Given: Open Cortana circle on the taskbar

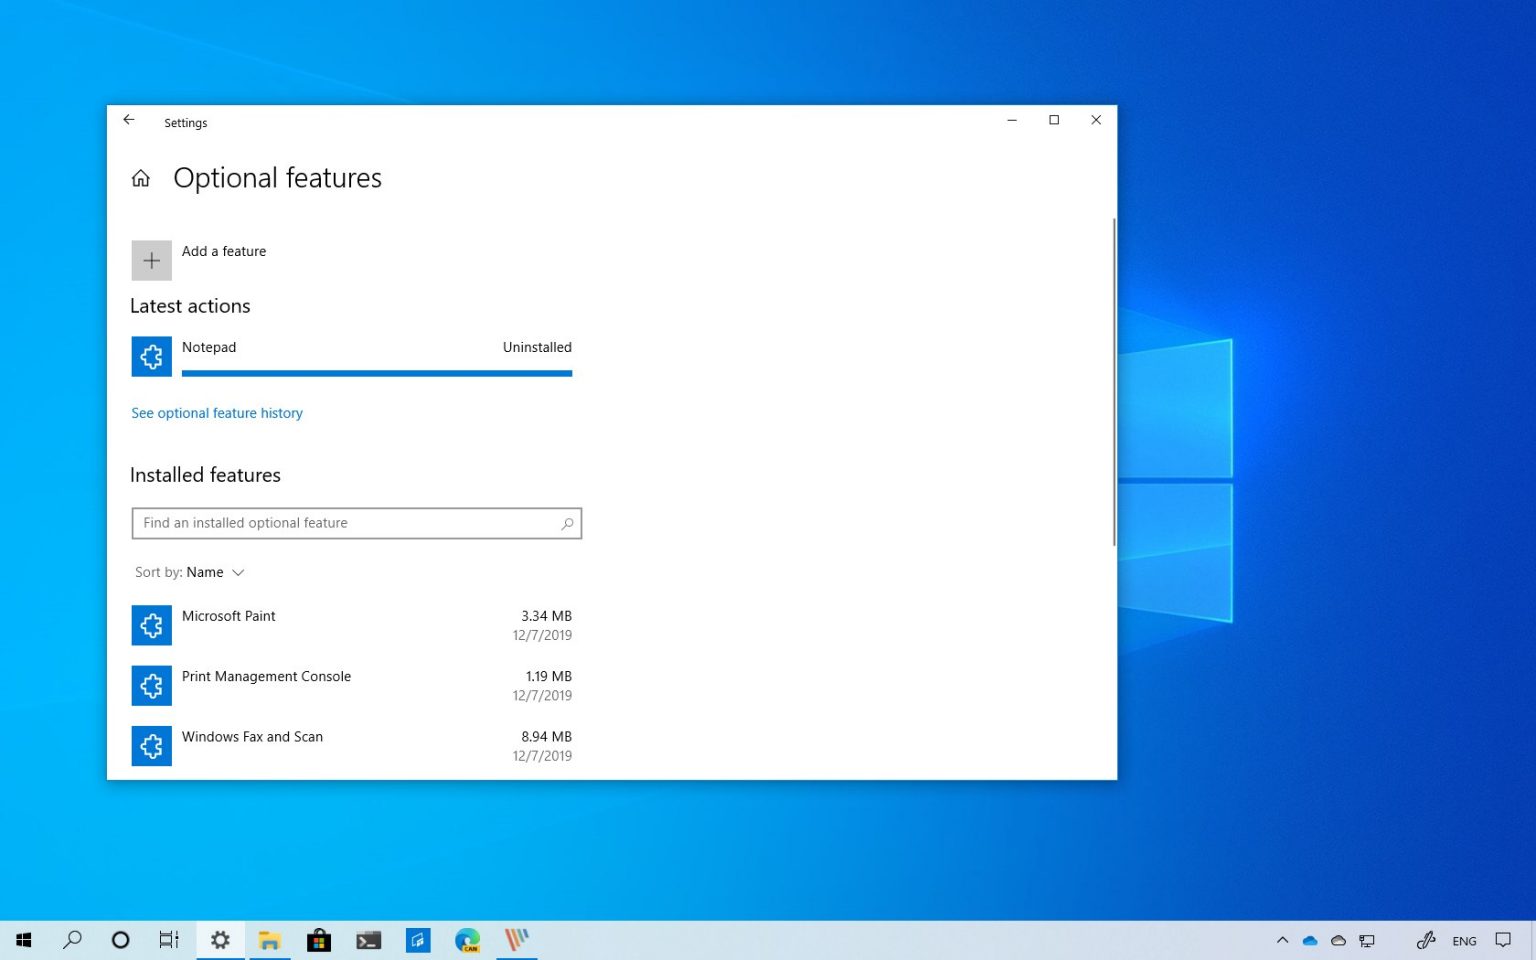Looking at the screenshot, I should (x=120, y=940).
